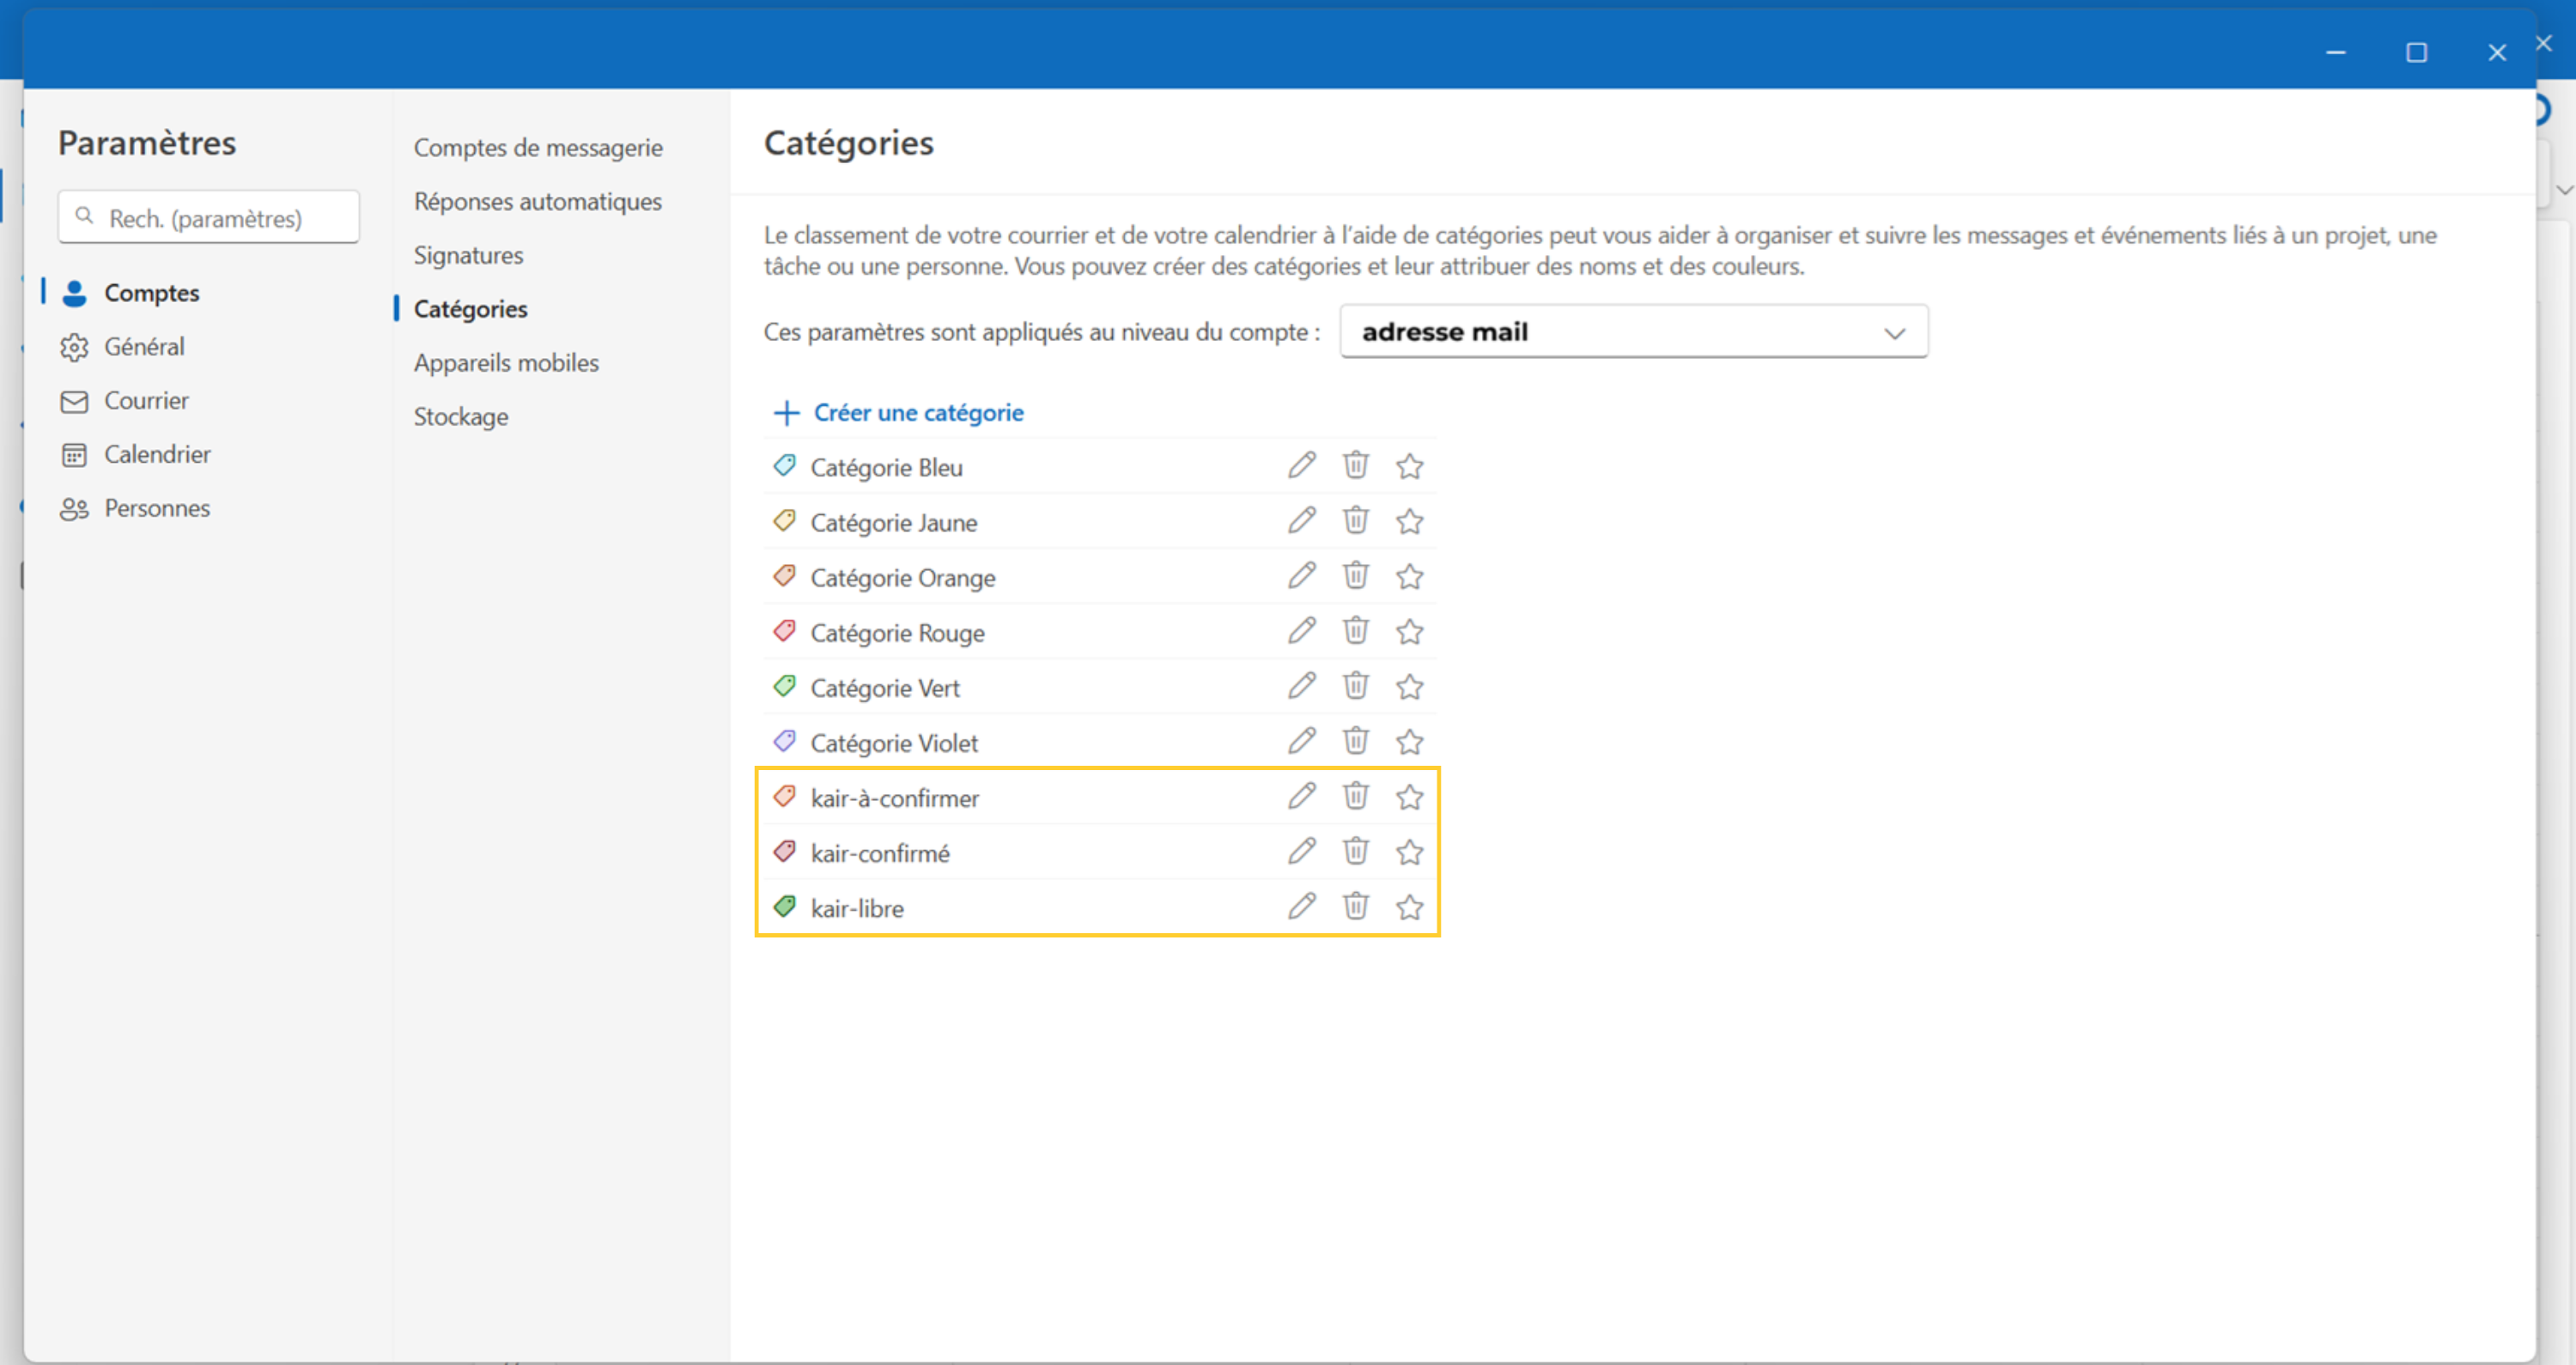Open the adresse mail account dropdown
Screen dimensions: 2576x1365
click(x=1633, y=332)
